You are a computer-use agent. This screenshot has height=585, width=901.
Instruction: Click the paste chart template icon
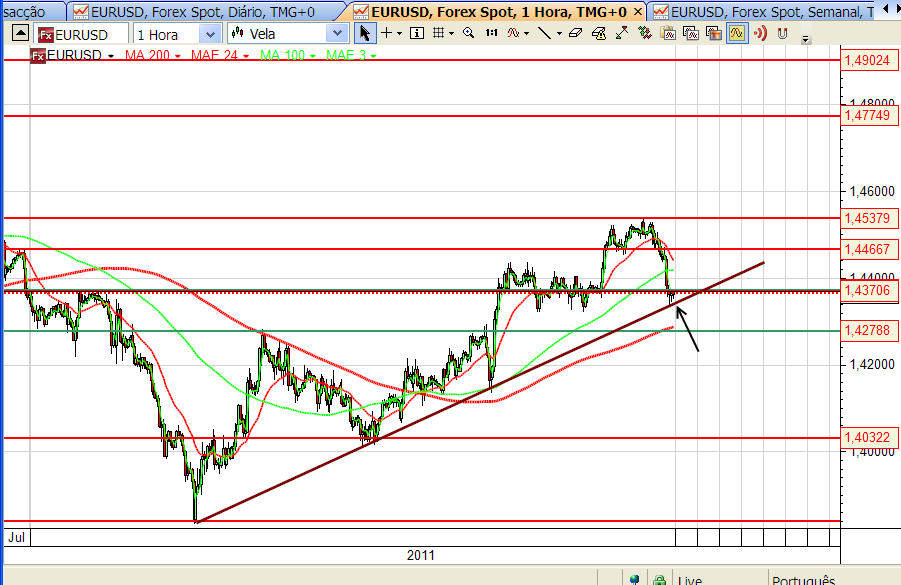pyautogui.click(x=668, y=33)
